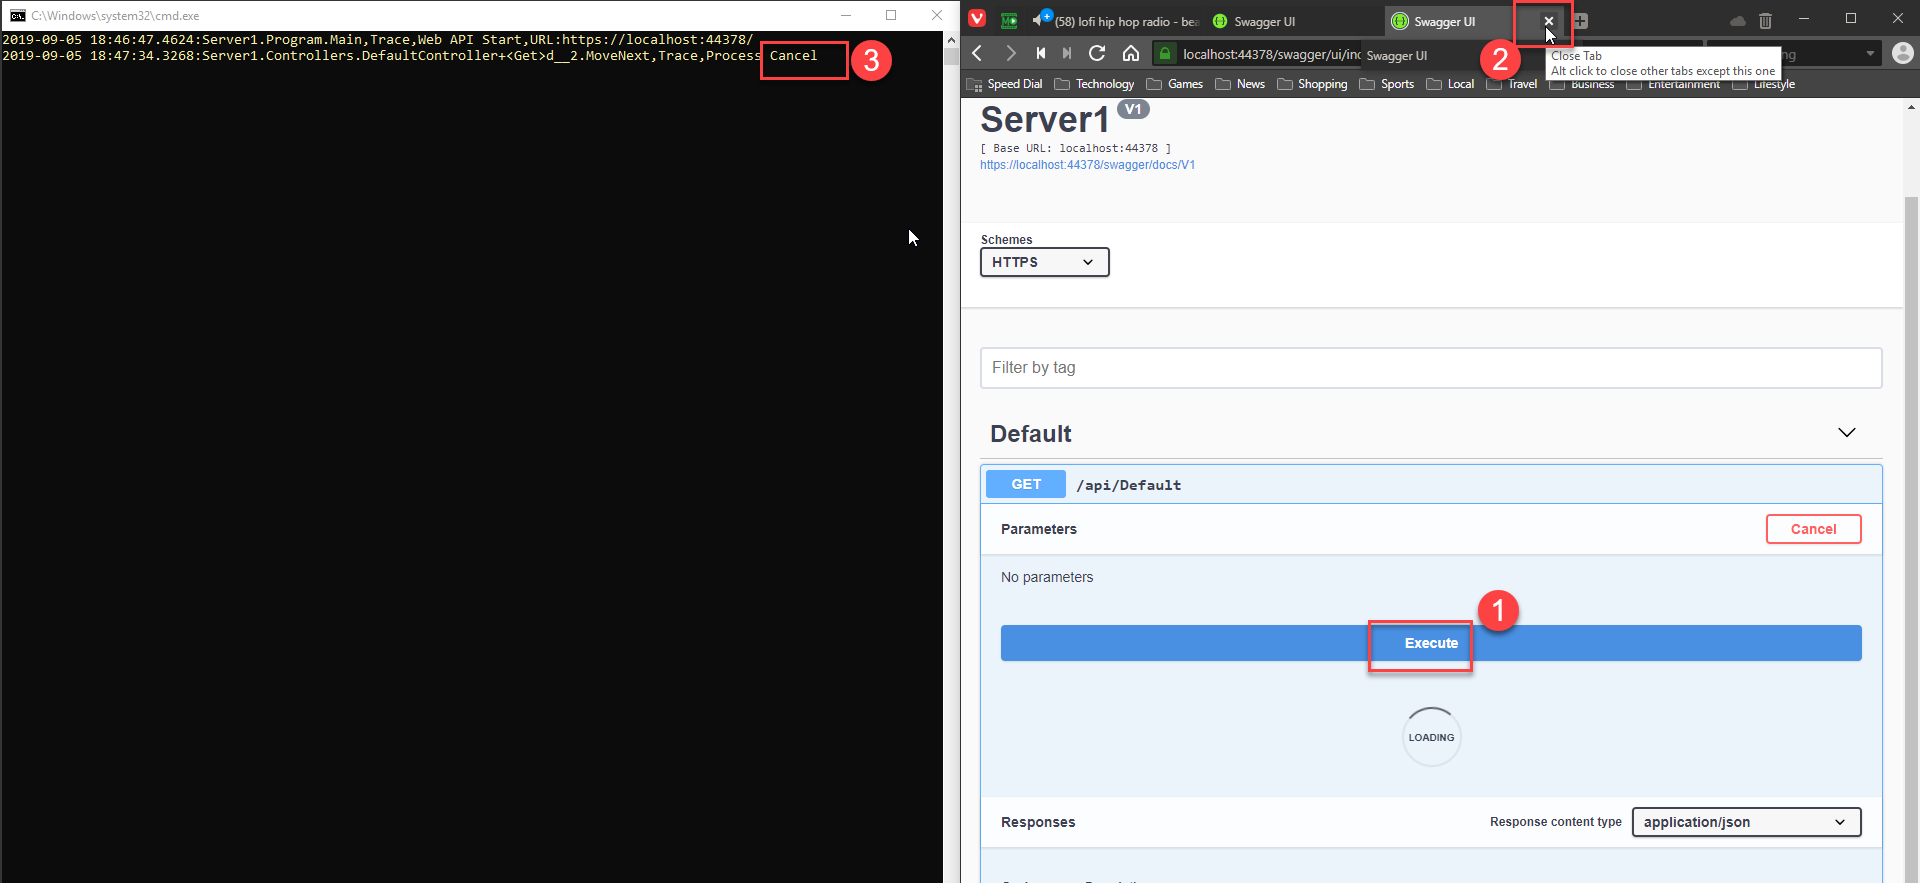Click the /api/Default path text
The image size is (1920, 883).
tap(1128, 485)
